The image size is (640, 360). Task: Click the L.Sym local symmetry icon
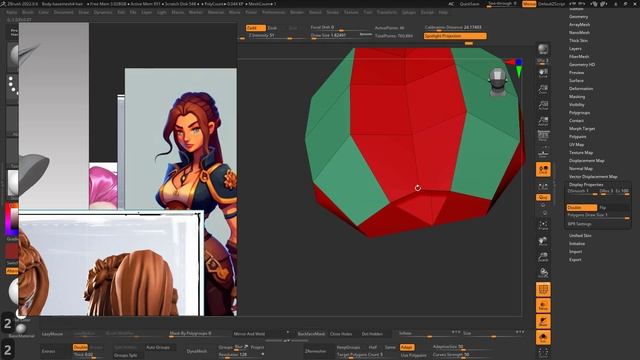point(543,187)
